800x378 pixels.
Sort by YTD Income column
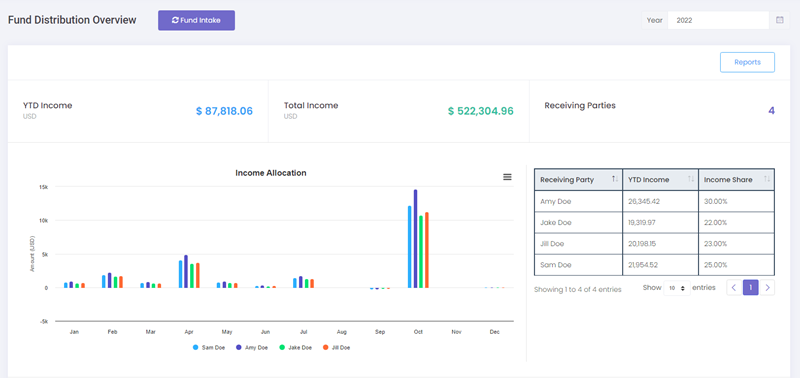click(660, 180)
